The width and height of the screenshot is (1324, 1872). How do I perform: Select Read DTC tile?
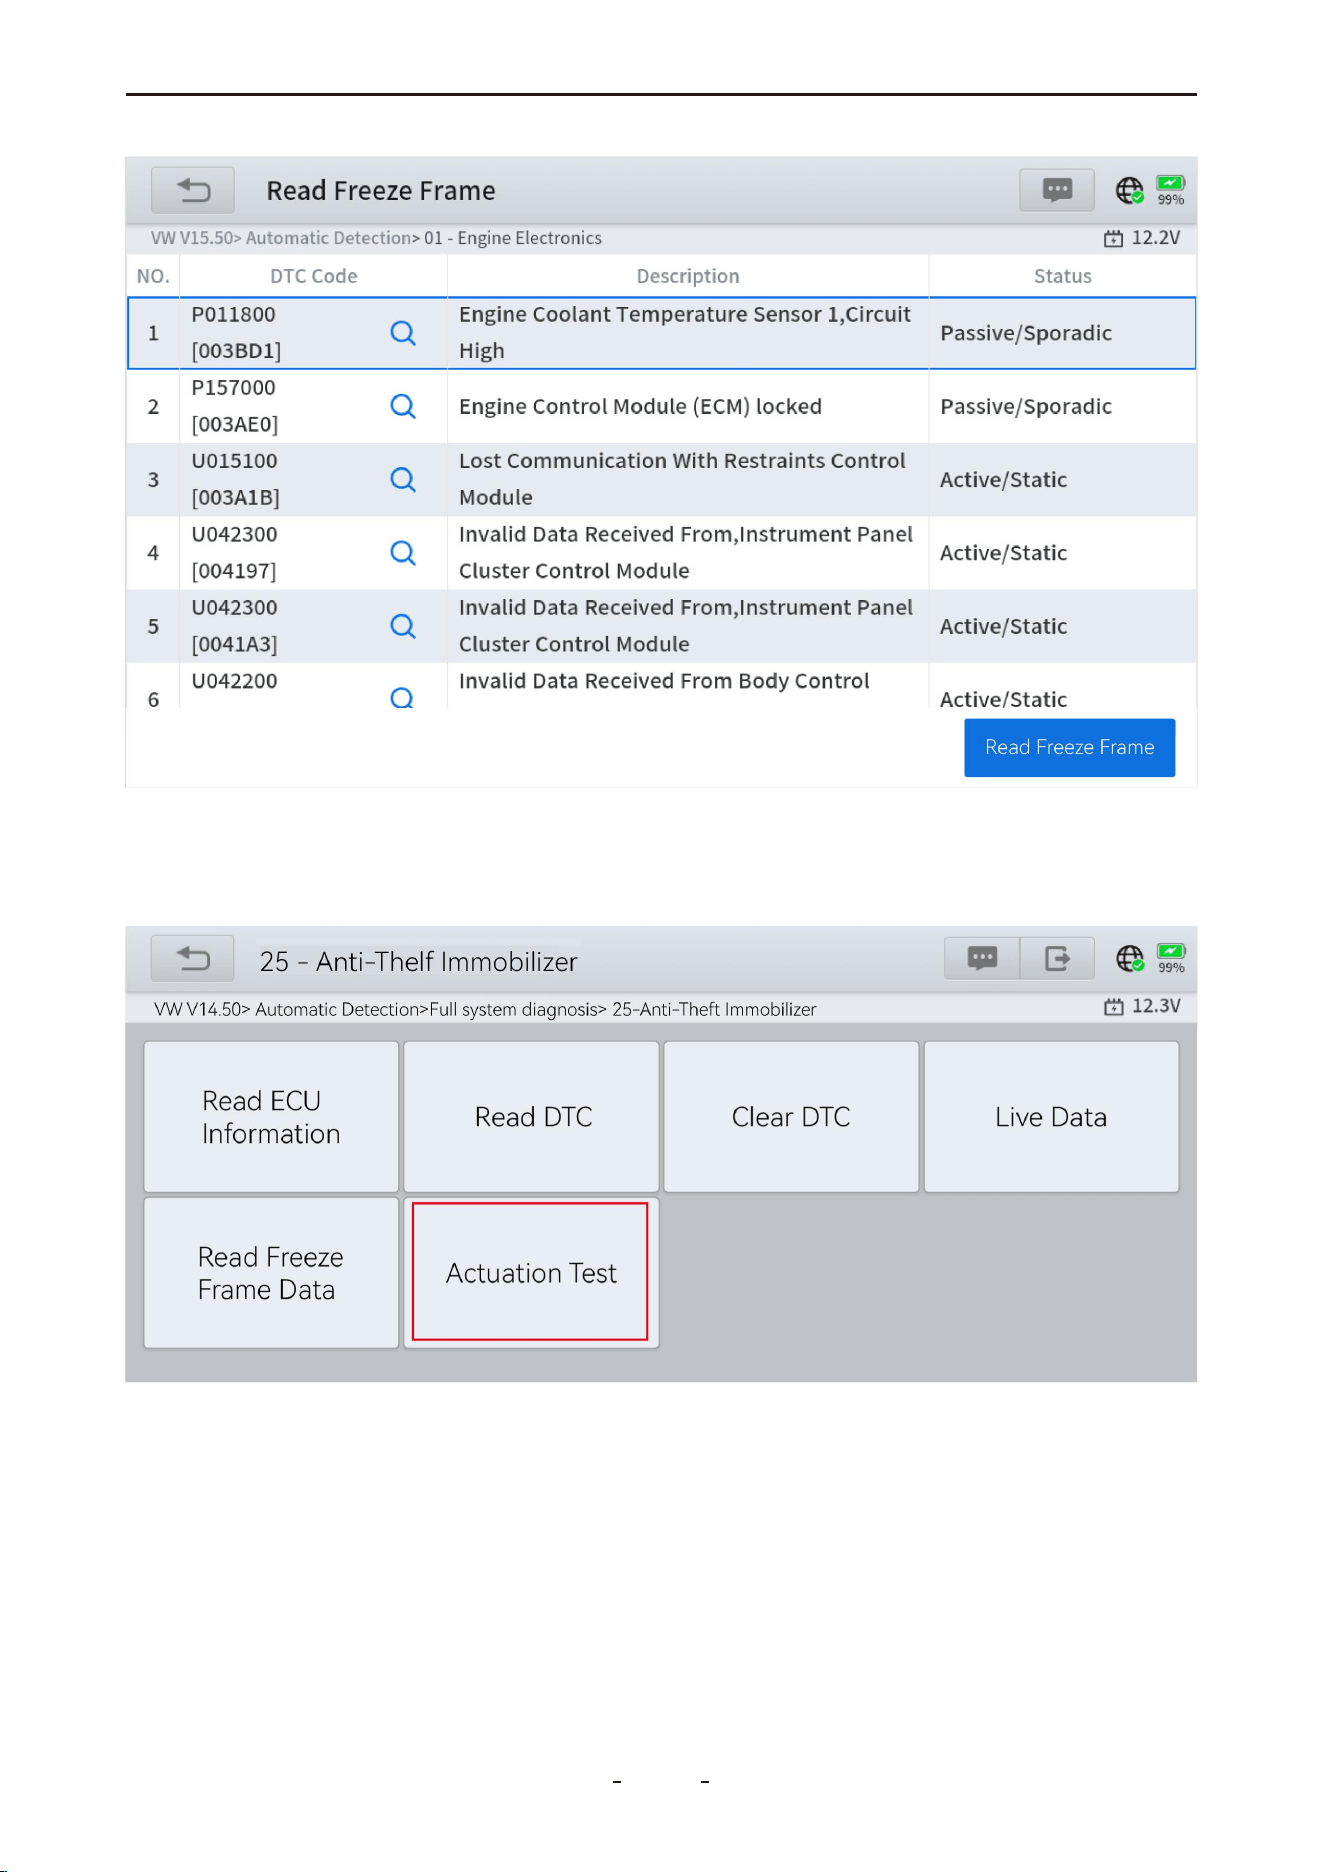(531, 1117)
